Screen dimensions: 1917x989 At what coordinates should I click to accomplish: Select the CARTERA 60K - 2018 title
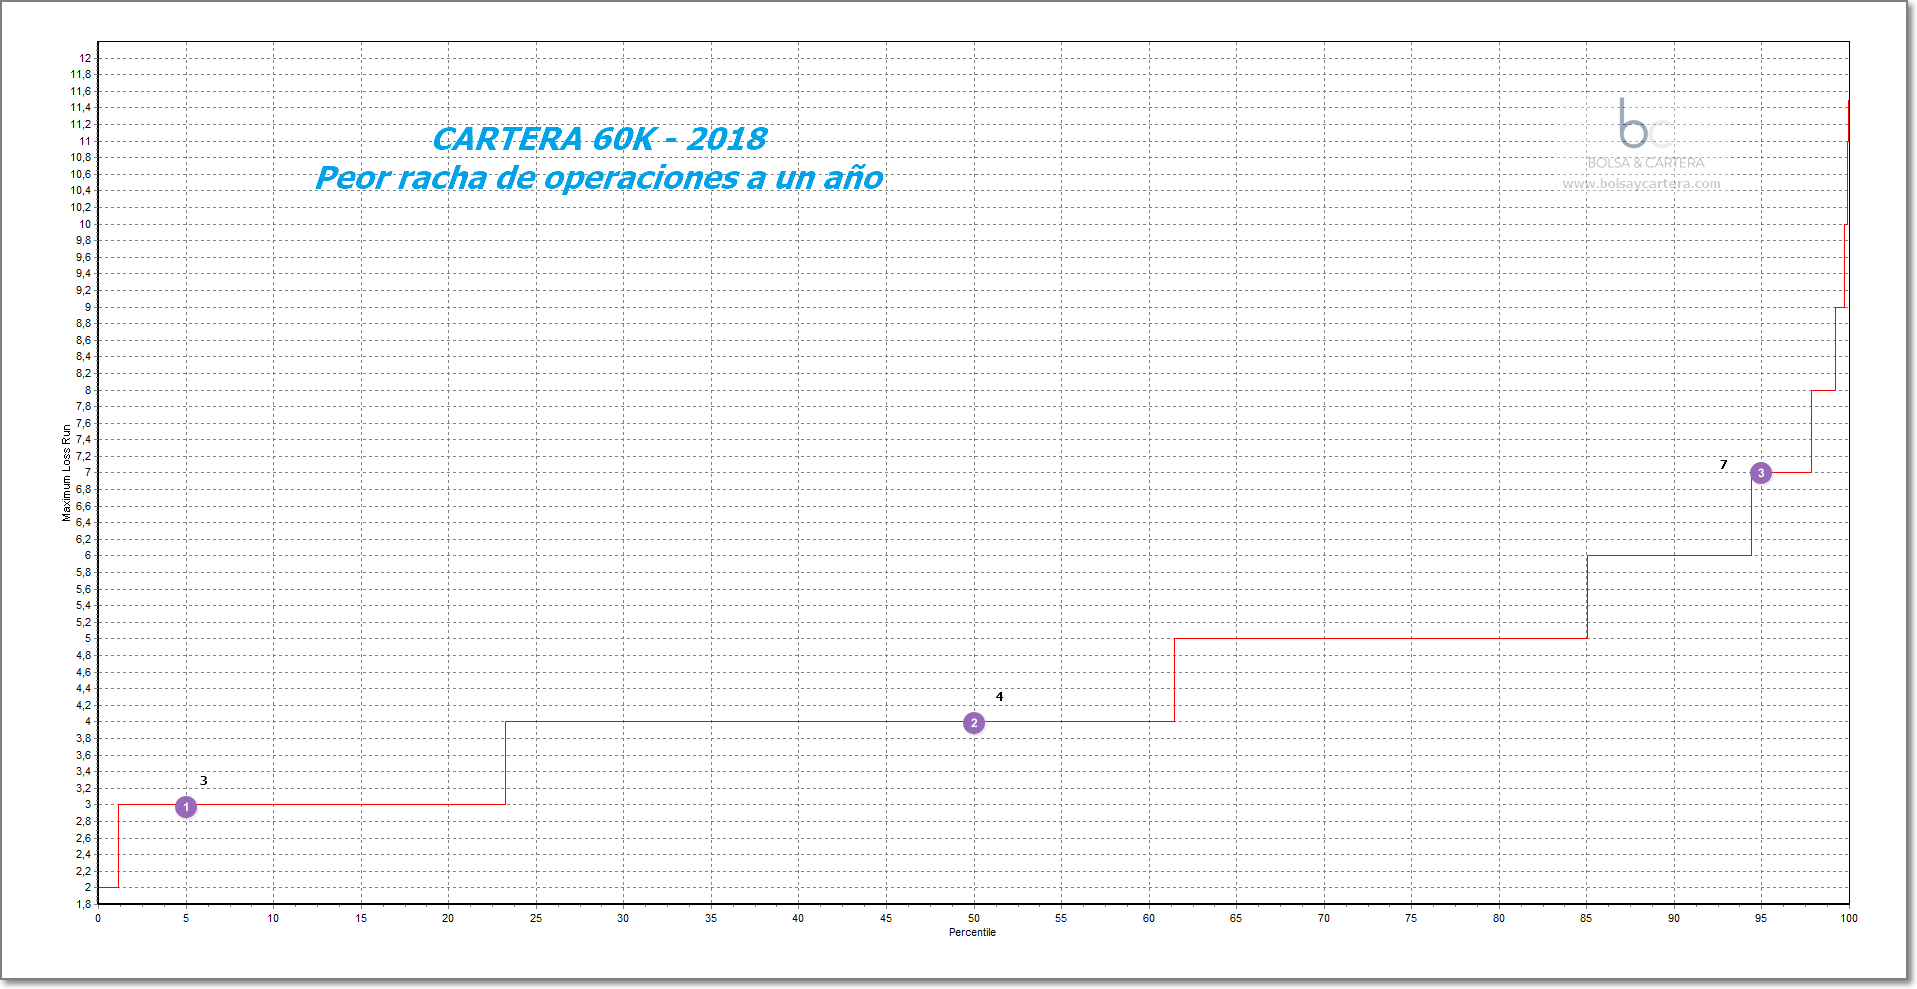(600, 139)
